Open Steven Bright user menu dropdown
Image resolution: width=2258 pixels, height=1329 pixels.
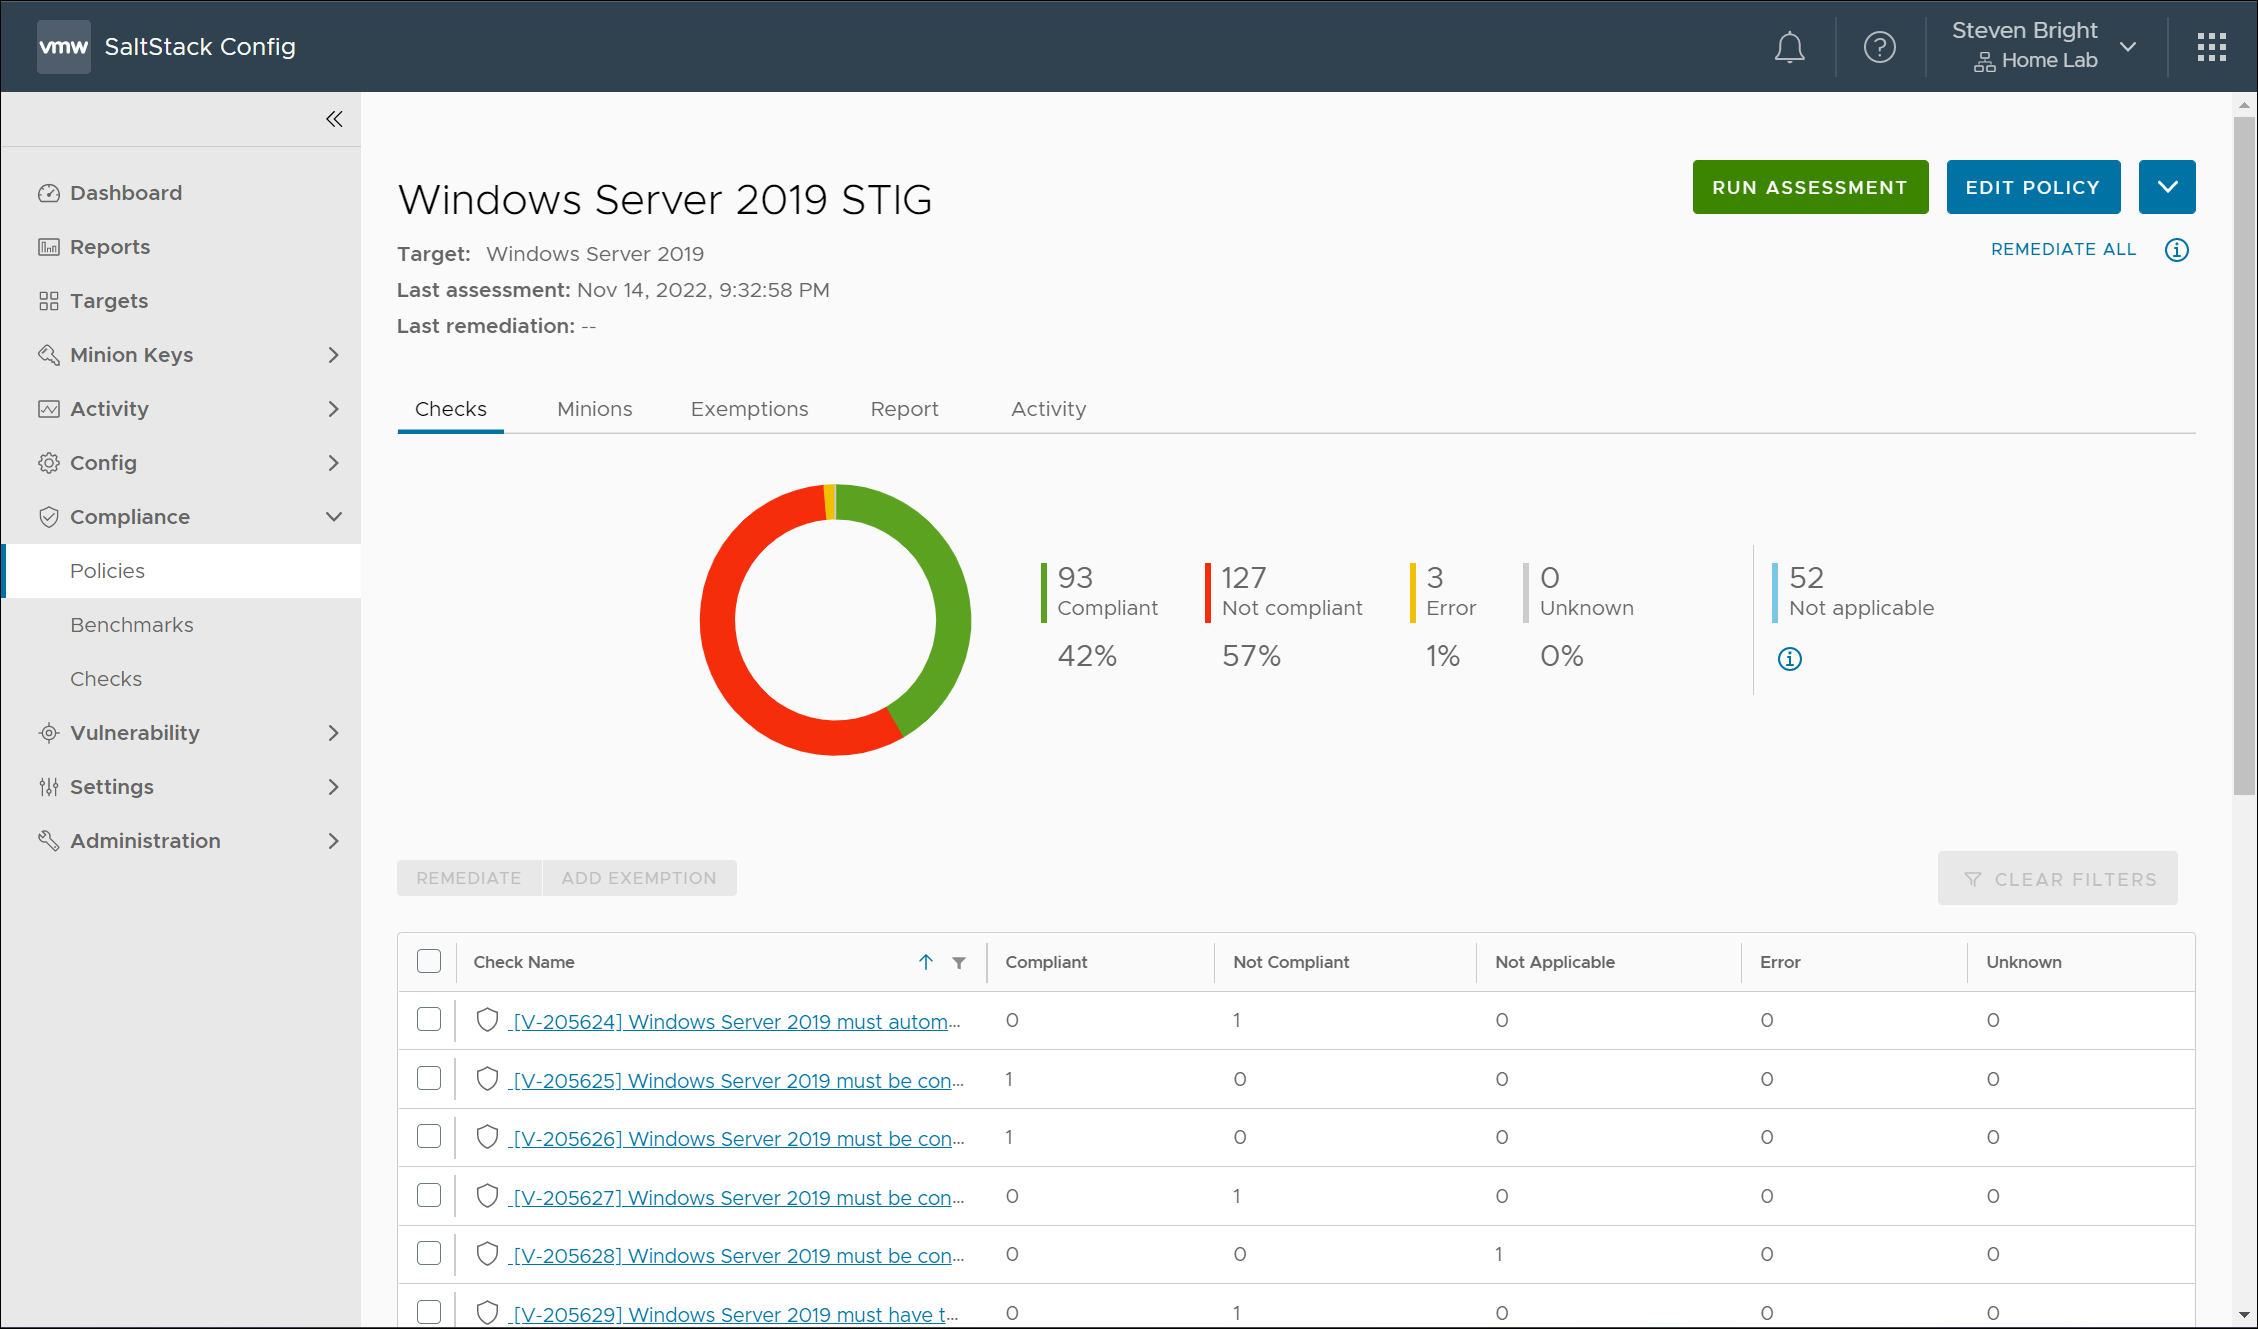[2128, 47]
